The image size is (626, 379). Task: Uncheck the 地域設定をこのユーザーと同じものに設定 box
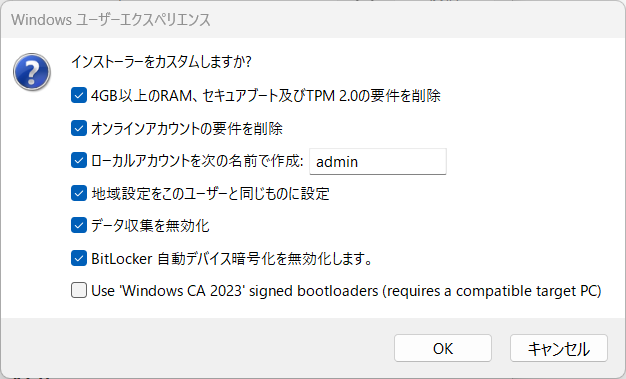[79, 193]
